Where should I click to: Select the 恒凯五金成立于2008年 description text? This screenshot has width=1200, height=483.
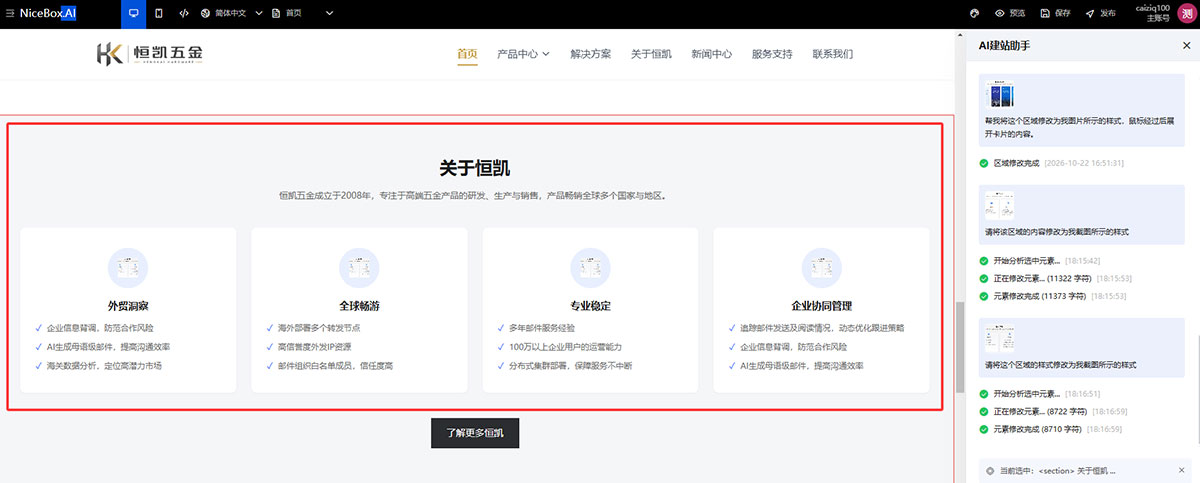475,196
